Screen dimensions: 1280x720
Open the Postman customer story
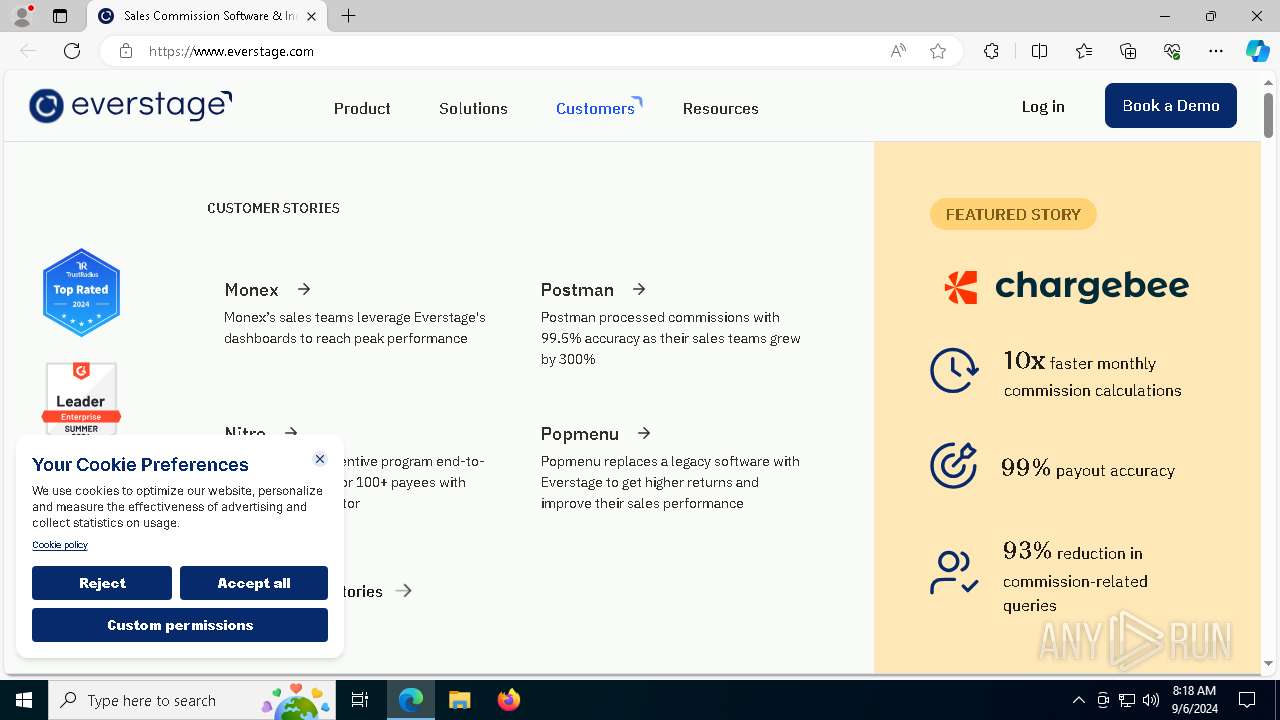577,289
